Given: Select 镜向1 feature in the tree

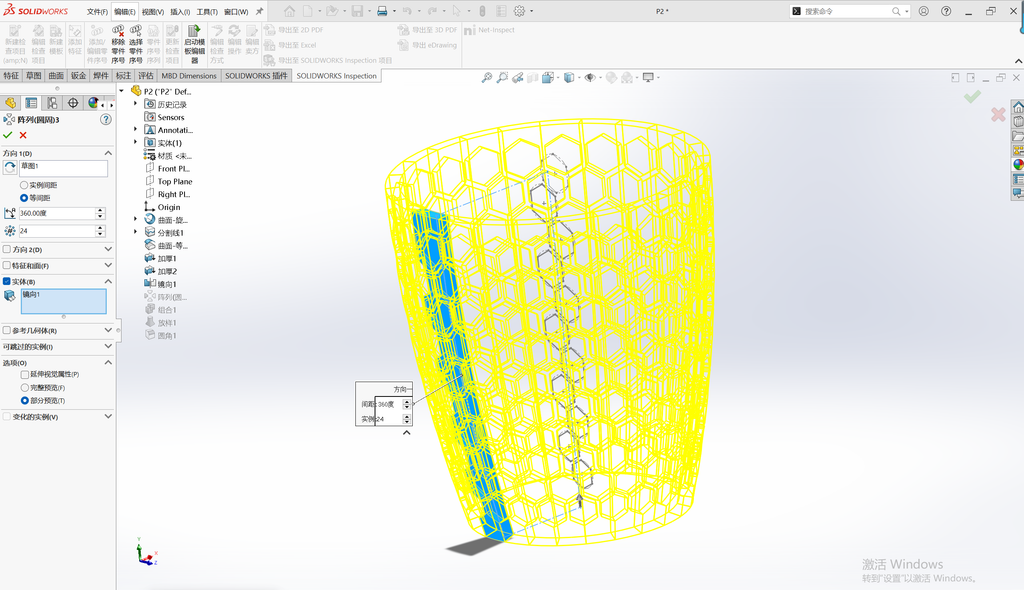Looking at the screenshot, I should point(167,284).
